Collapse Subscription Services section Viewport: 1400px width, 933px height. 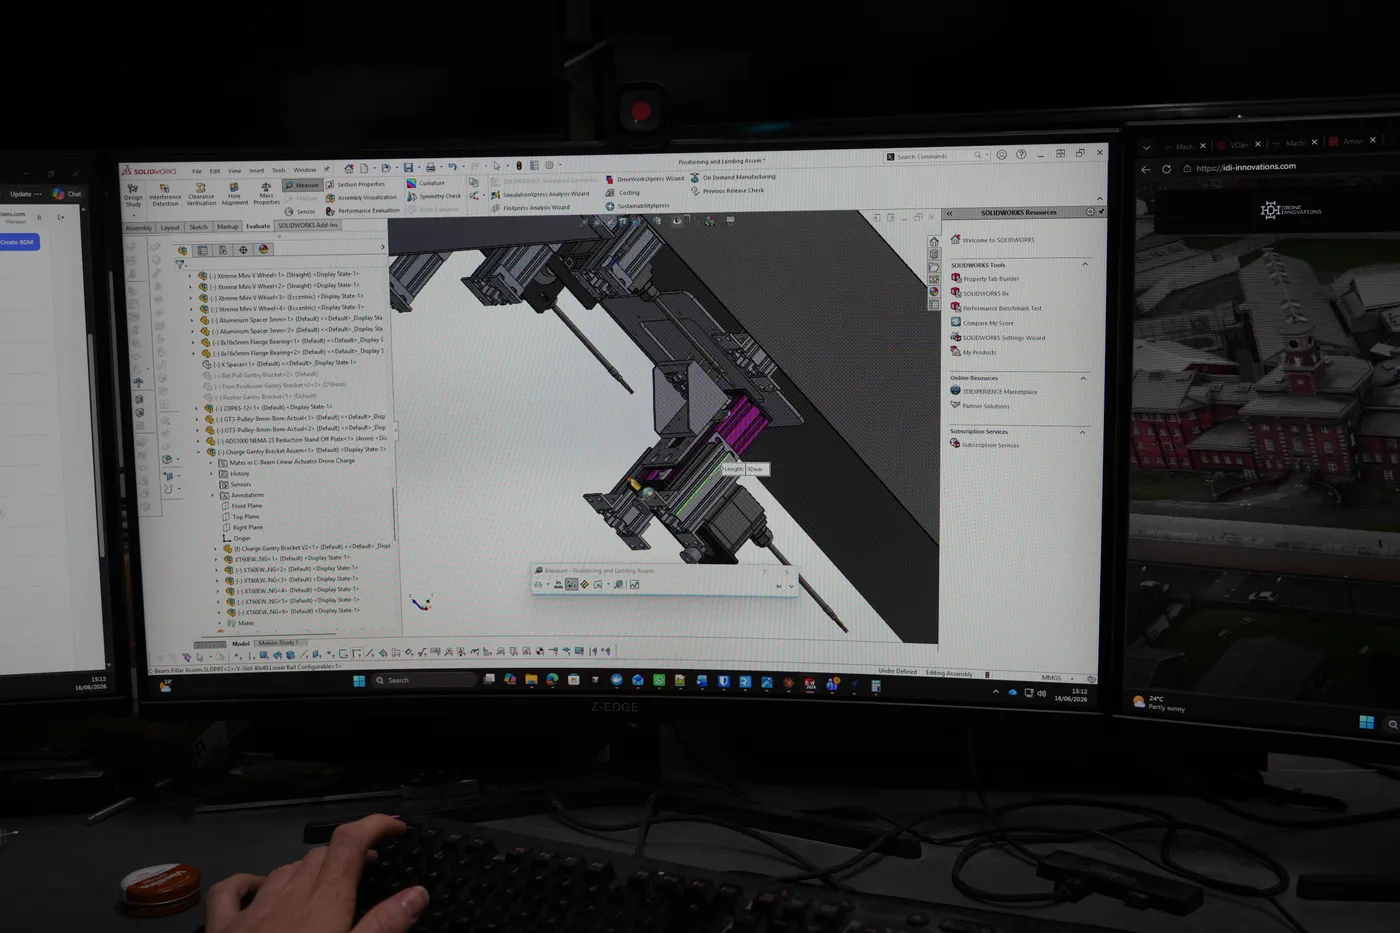pyautogui.click(x=1082, y=432)
